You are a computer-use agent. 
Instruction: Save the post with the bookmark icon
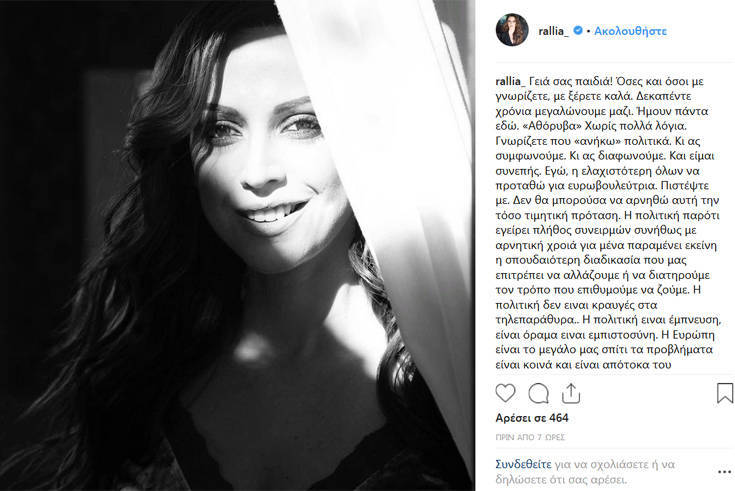pos(725,393)
